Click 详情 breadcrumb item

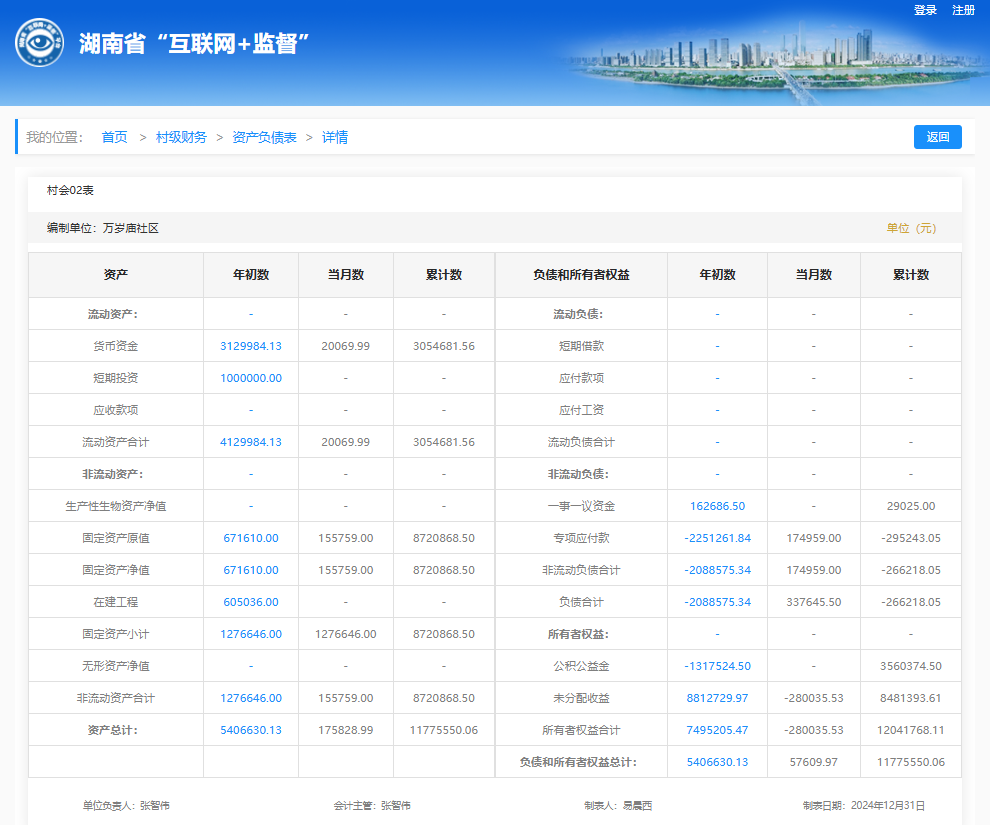[335, 137]
